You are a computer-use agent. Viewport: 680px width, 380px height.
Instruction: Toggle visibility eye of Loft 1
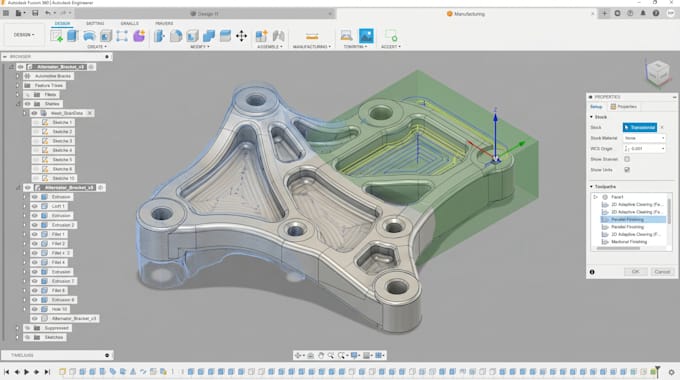[x=35, y=206]
